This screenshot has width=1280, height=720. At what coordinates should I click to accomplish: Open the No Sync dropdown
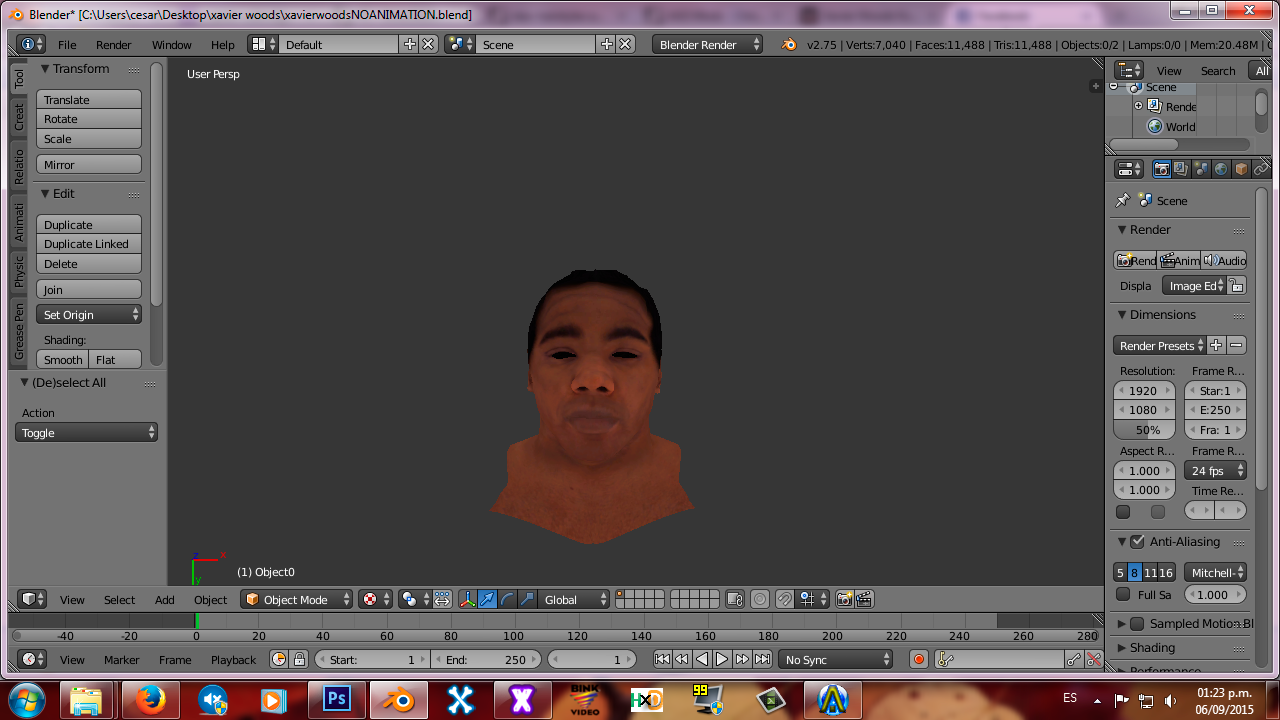[x=836, y=659]
